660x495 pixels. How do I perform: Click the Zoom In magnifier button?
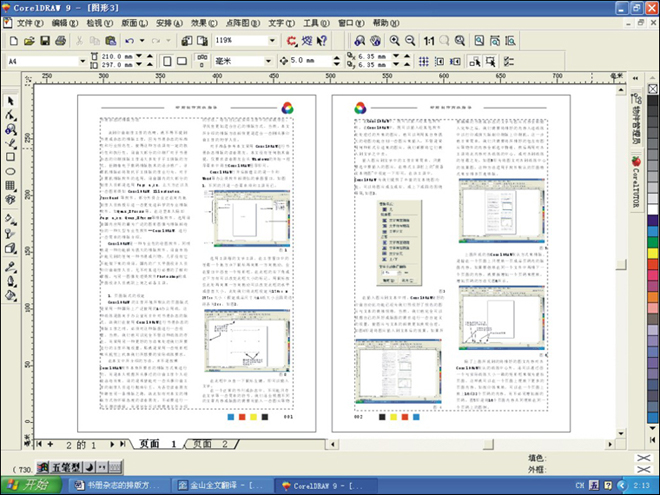click(x=394, y=40)
